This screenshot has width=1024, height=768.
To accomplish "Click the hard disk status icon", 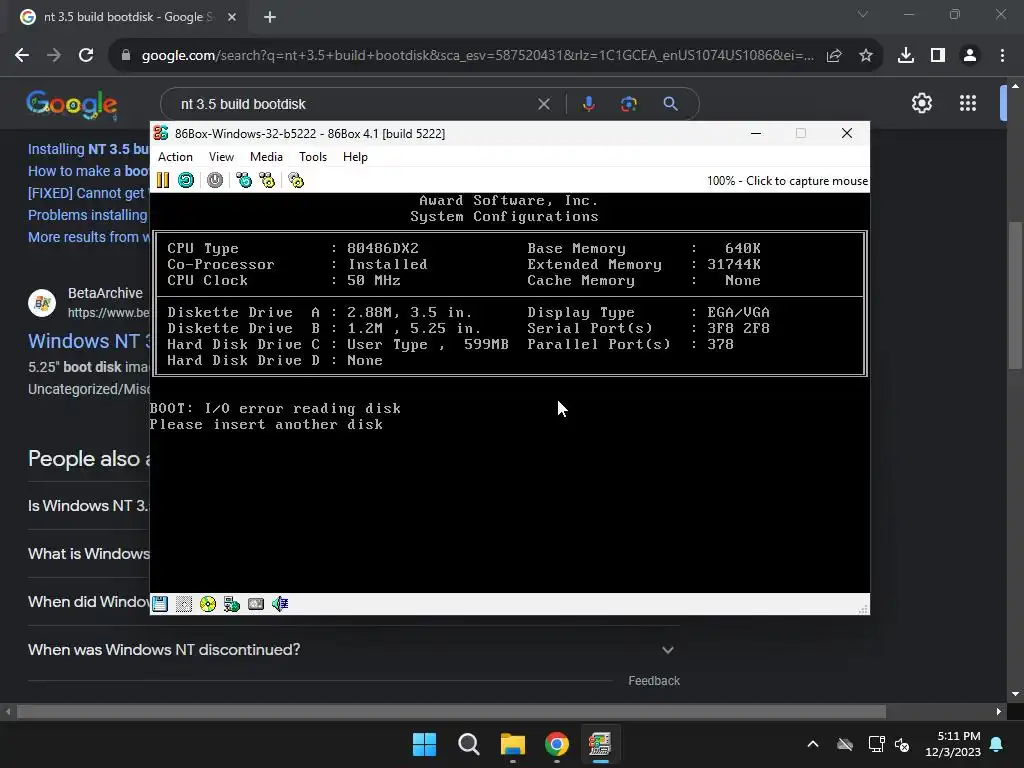I will coord(256,604).
